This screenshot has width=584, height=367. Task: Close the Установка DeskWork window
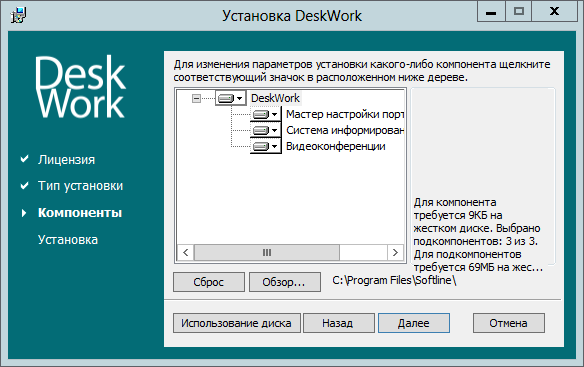554,12
